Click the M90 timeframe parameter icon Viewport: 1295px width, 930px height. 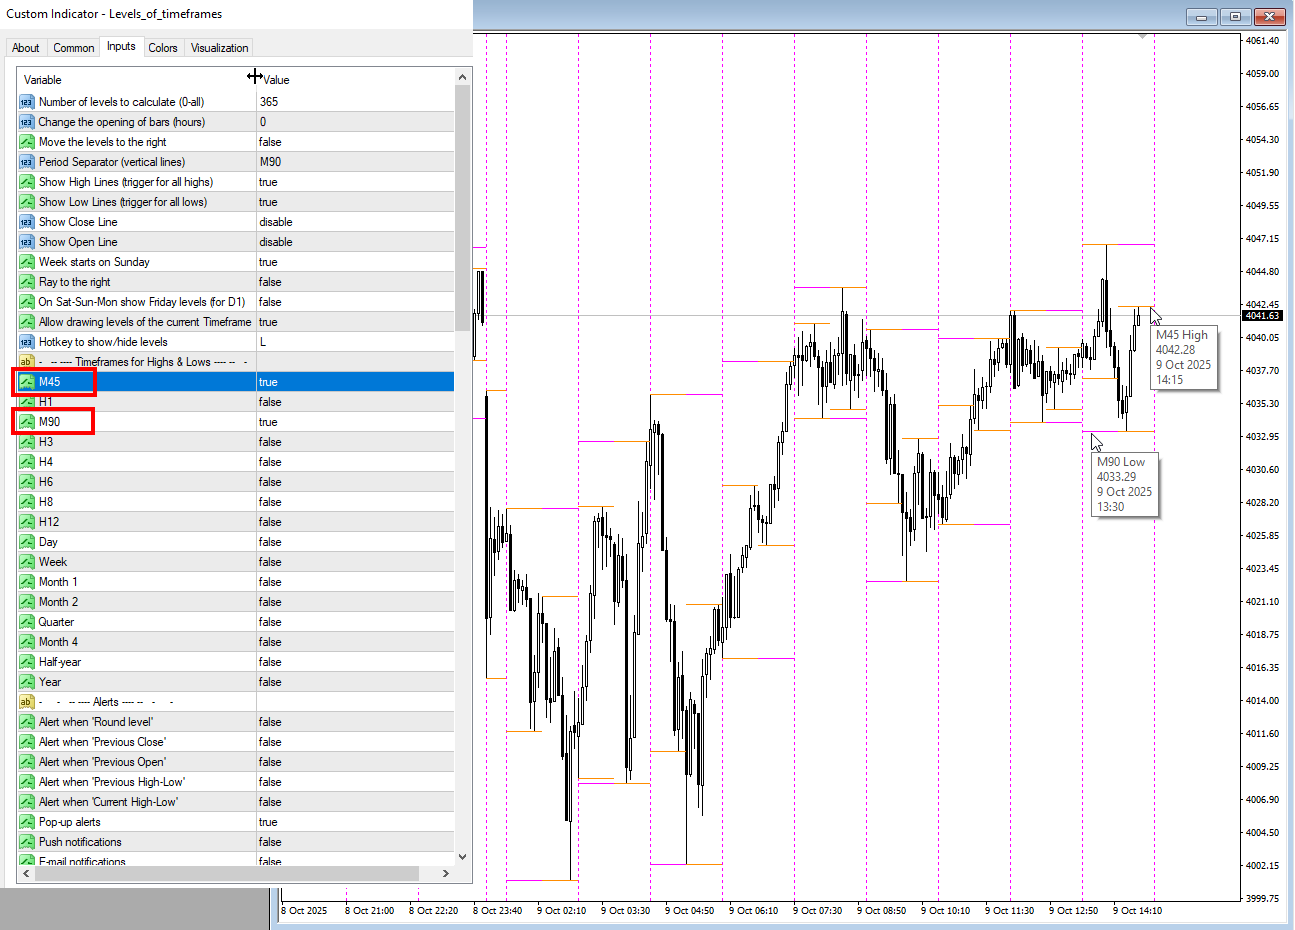(27, 422)
